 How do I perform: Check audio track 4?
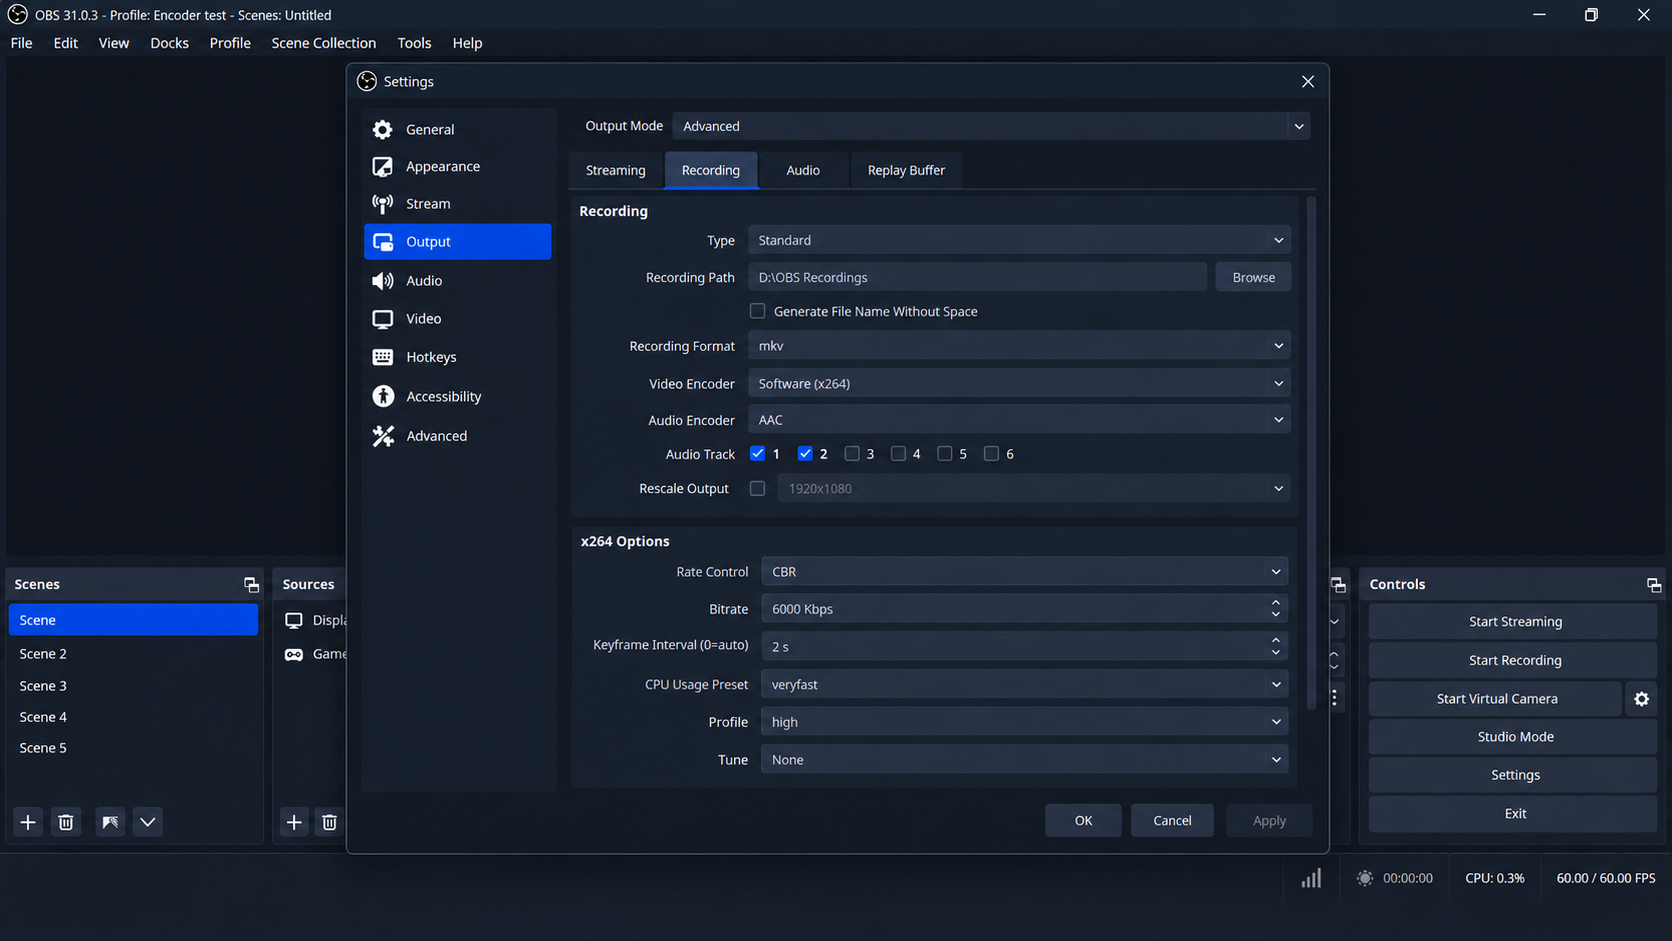click(x=898, y=454)
